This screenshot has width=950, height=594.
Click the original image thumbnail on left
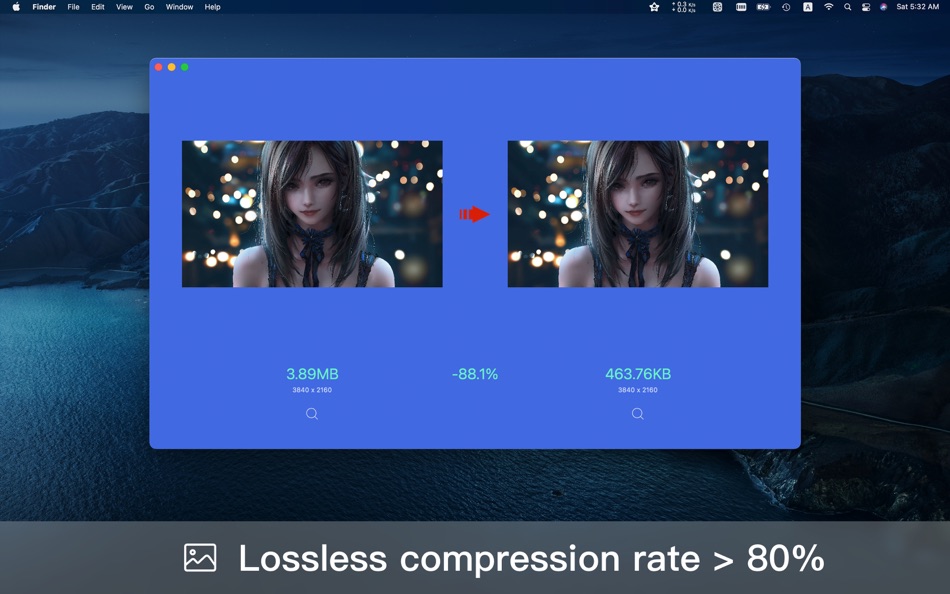point(312,214)
